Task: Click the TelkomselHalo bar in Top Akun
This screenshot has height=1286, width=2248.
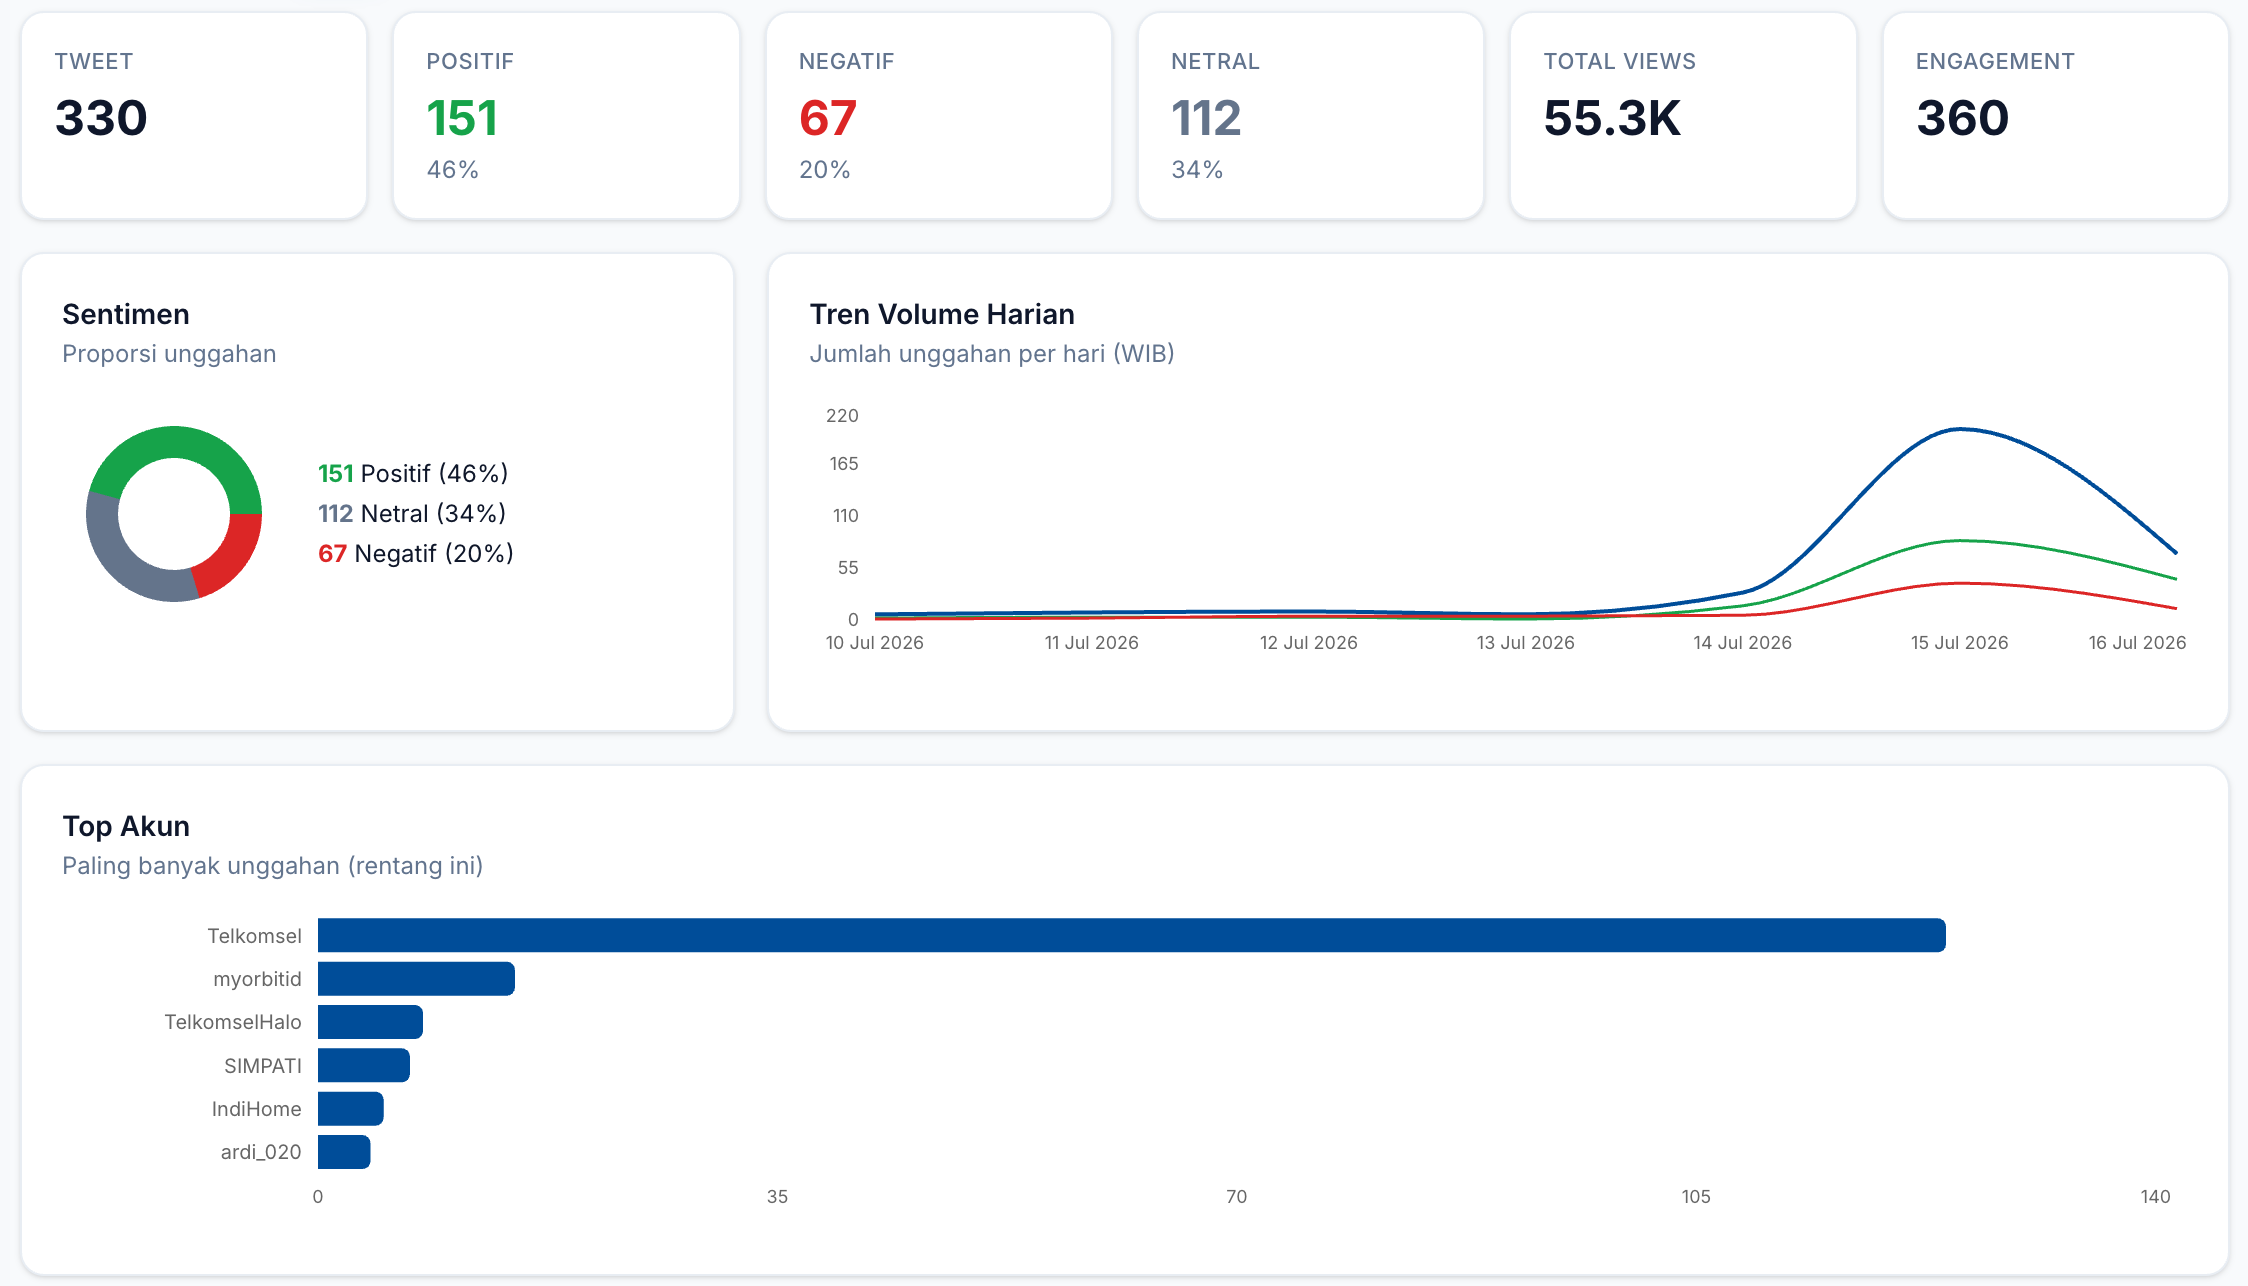Action: pos(370,1022)
